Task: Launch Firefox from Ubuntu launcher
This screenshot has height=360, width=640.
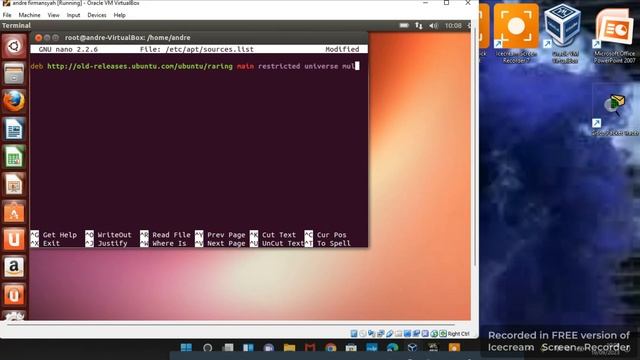Action: (x=14, y=101)
